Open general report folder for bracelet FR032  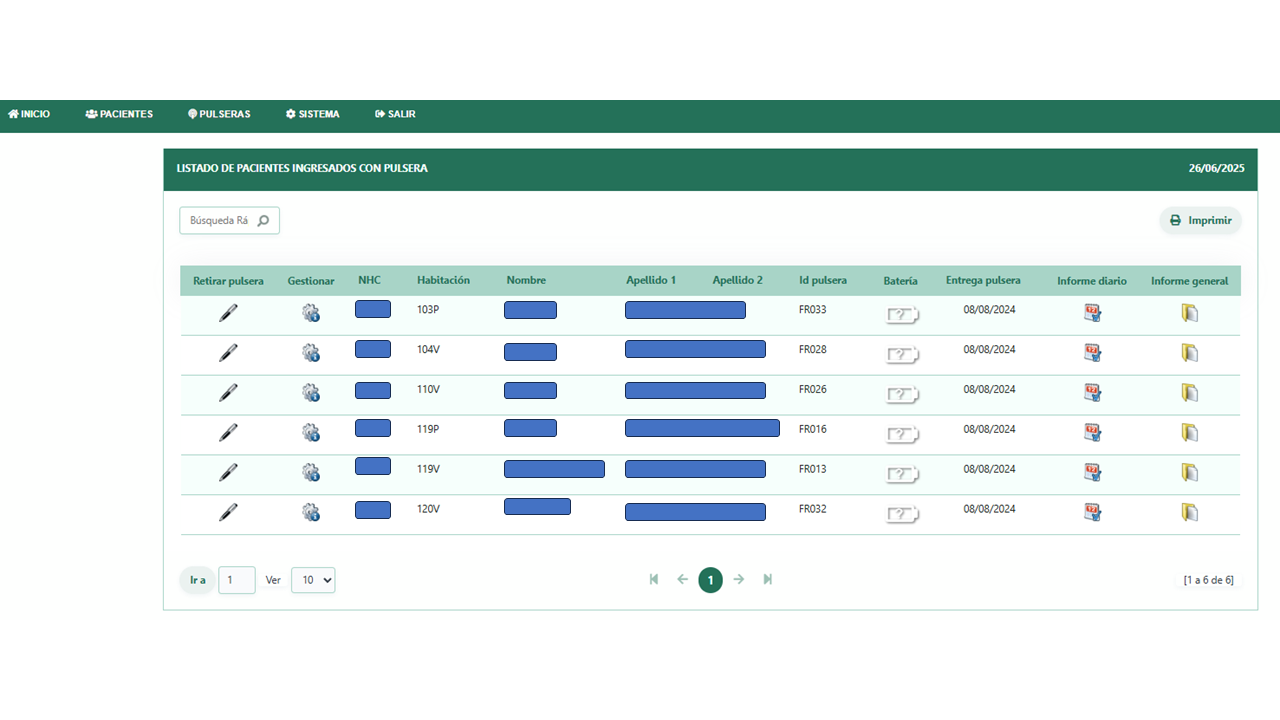pos(1189,512)
